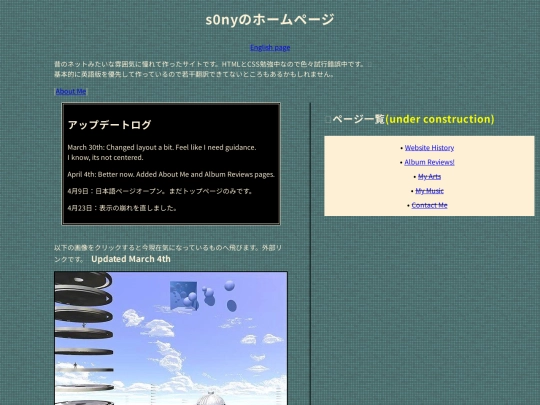Screen dimensions: 540x405
Task: Click the intro line mentioning HTMLとCSS
Action: click(x=210, y=64)
